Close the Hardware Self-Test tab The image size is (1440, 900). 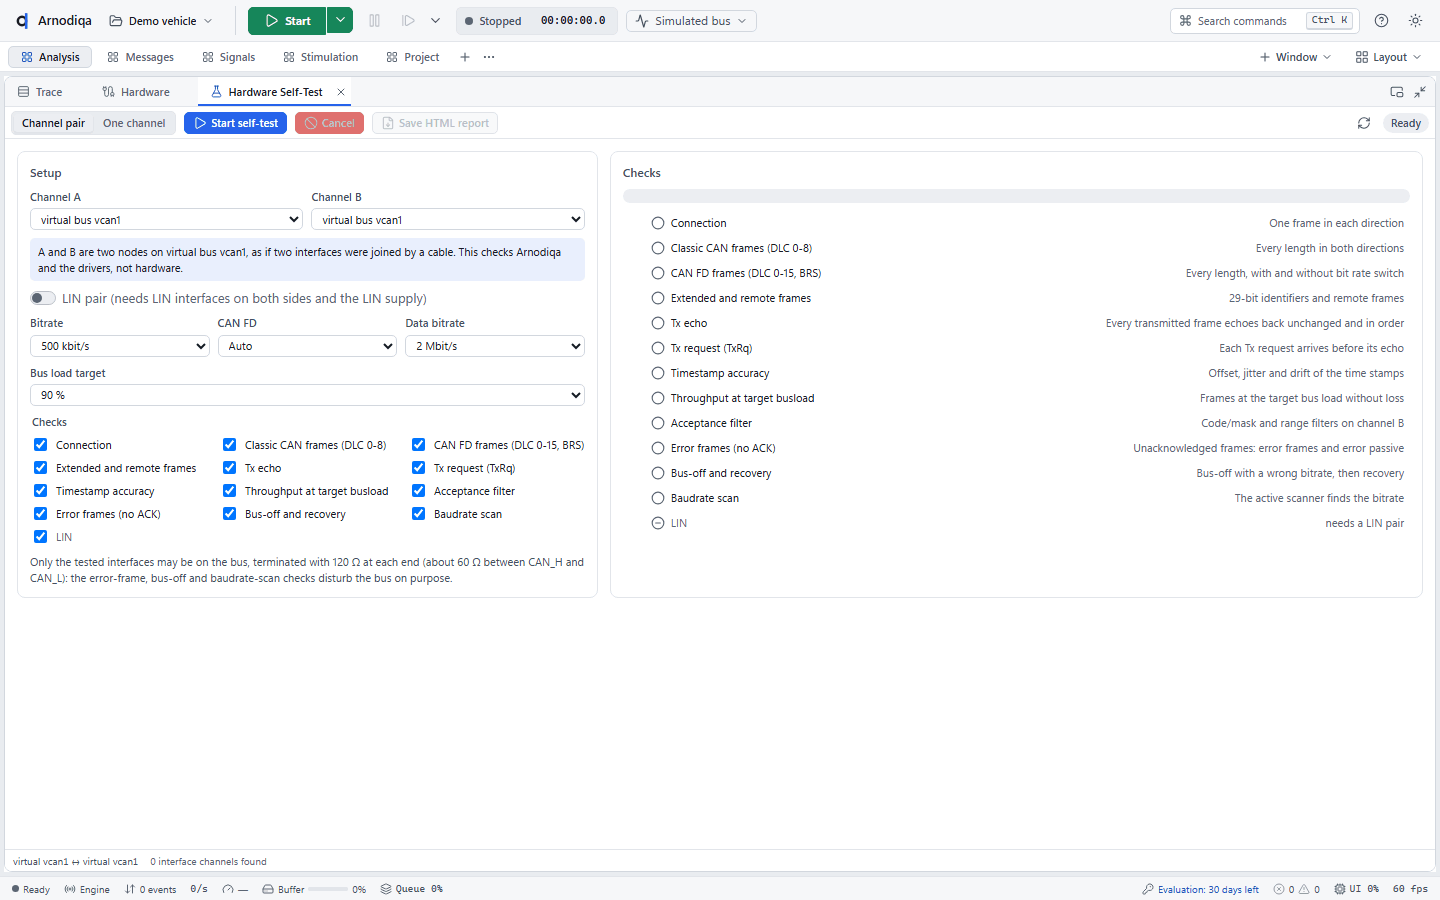[341, 92]
